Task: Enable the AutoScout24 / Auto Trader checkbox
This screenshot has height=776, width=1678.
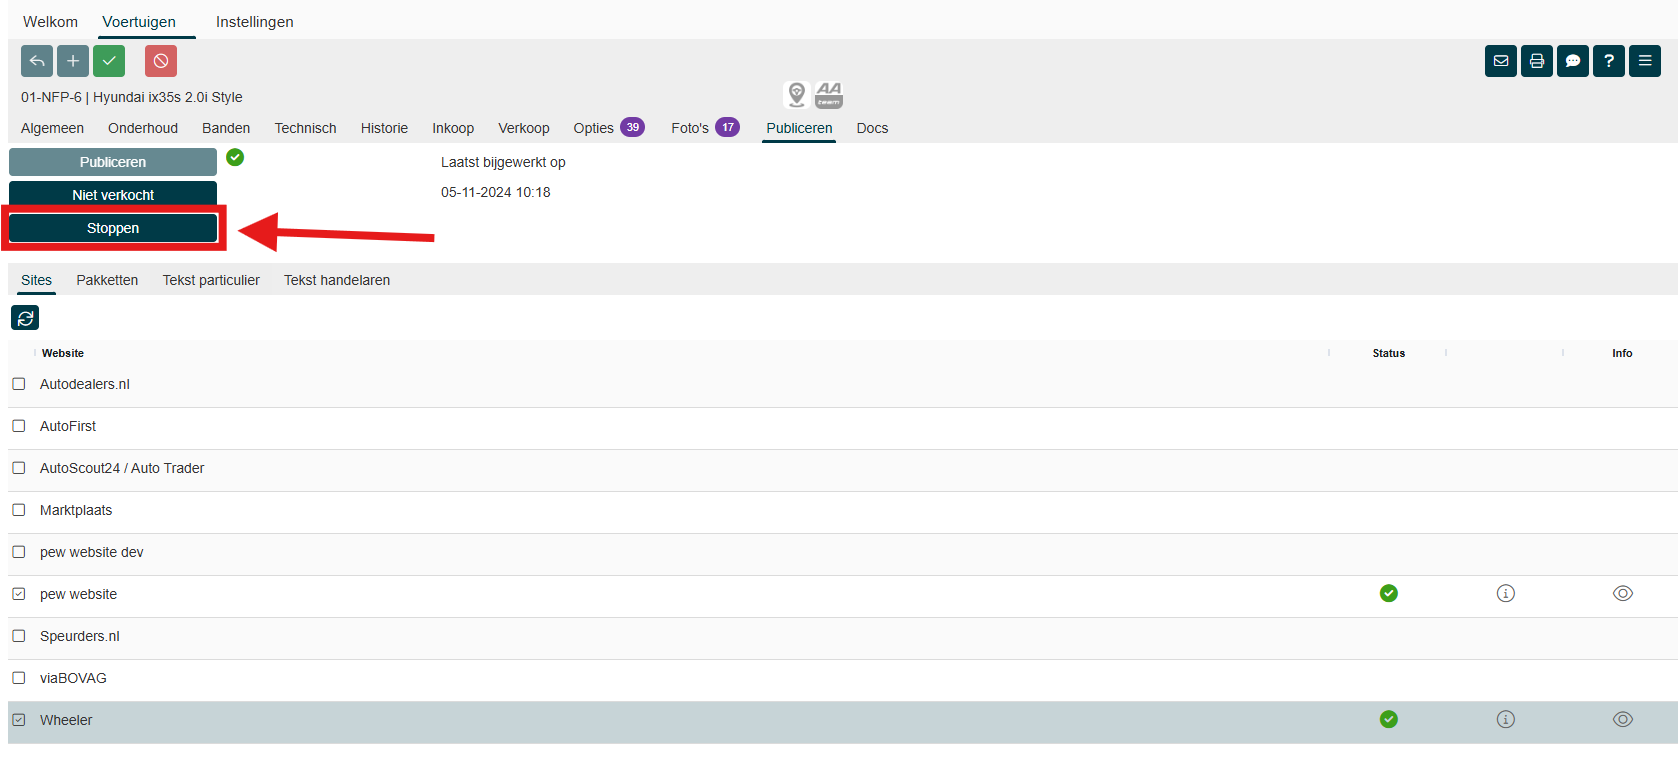Action: [x=19, y=468]
